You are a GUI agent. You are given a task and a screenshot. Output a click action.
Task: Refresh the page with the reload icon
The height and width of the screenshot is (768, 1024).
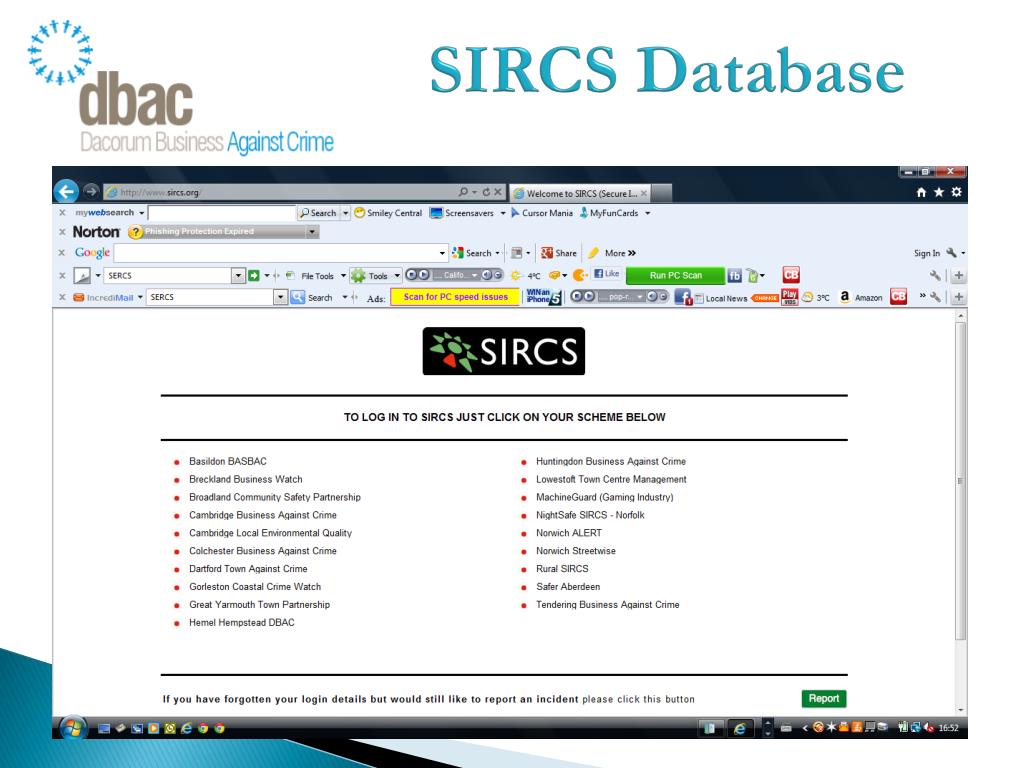(486, 192)
